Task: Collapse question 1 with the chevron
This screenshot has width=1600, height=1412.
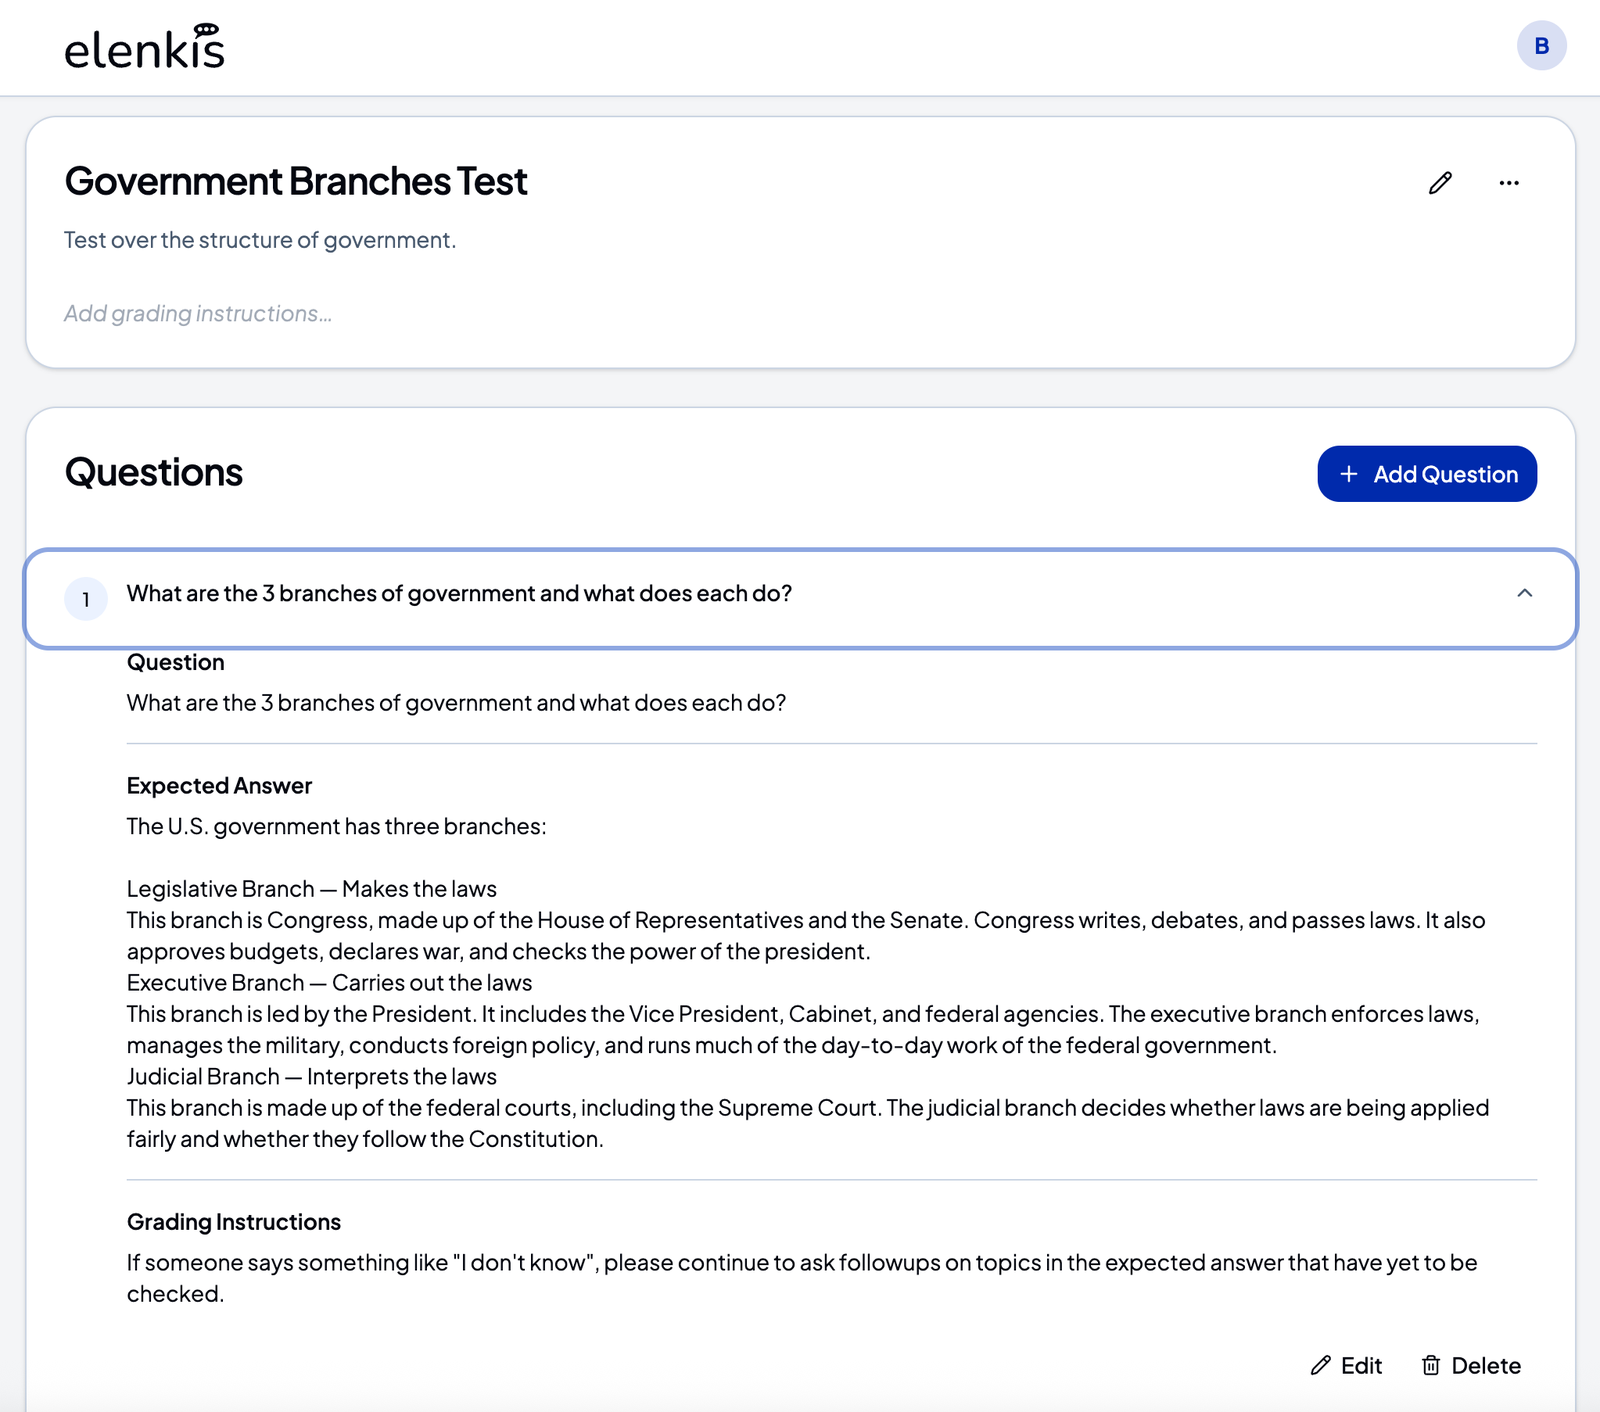Action: tap(1524, 593)
